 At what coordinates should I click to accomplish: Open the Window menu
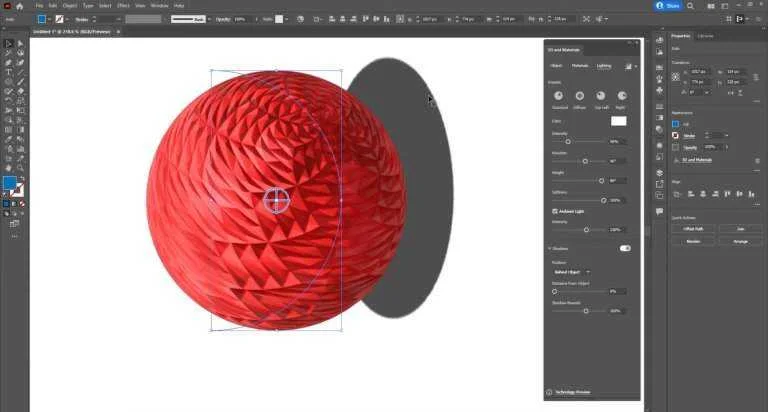(x=159, y=6)
